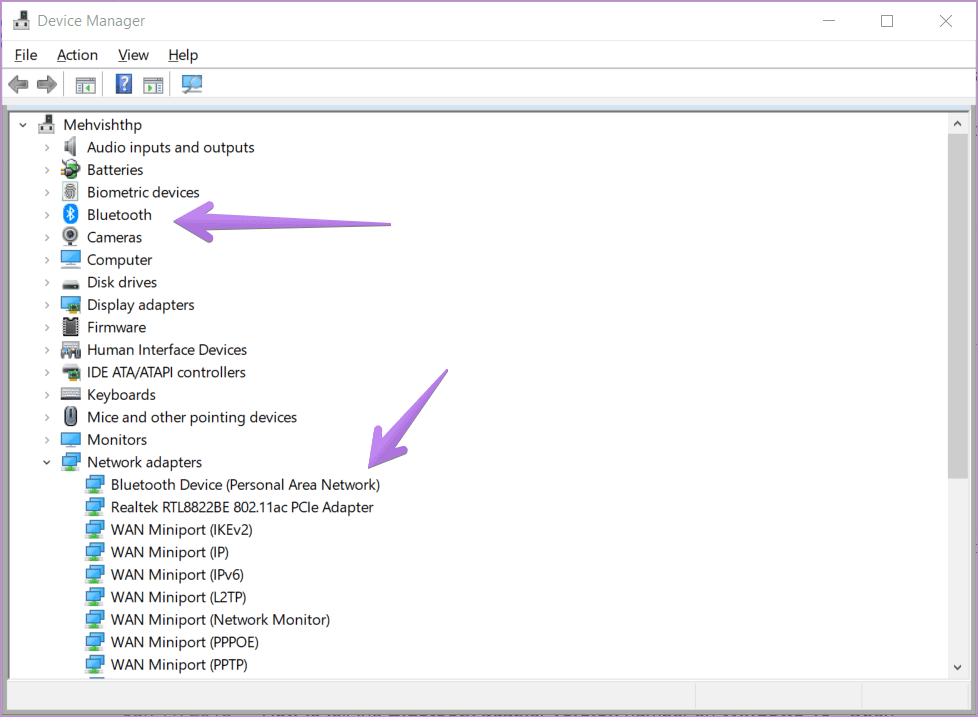This screenshot has width=978, height=717.
Task: Expand the Display adapters category
Action: tap(47, 305)
